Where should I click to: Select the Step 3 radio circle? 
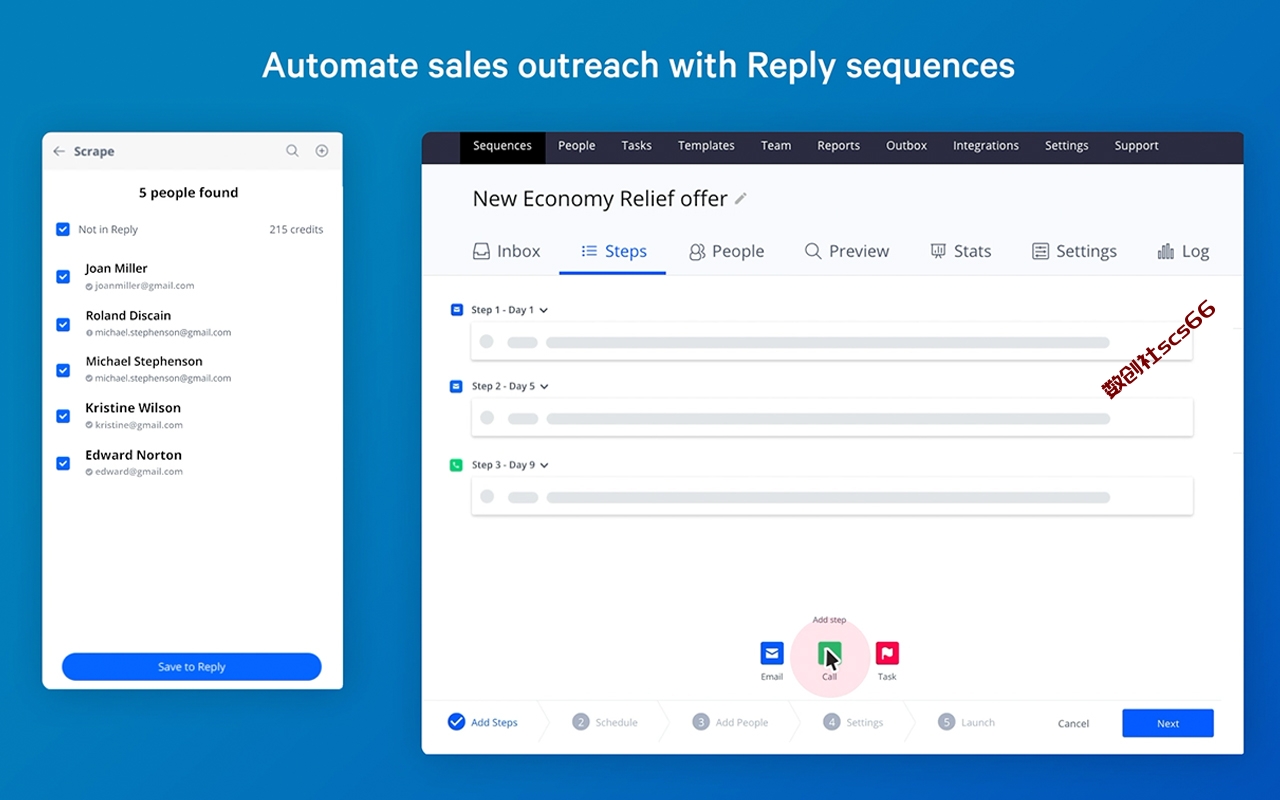(487, 497)
